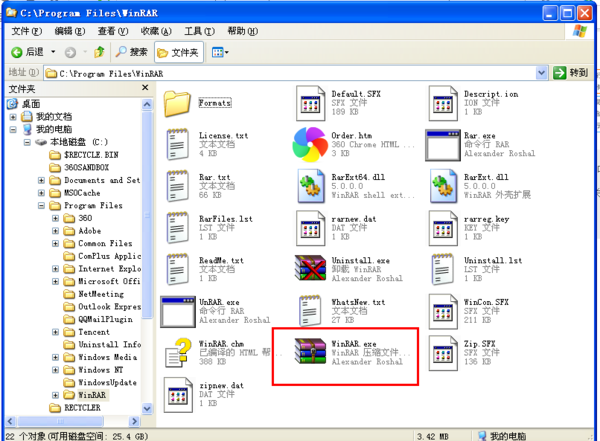Select the Uninstall.exe icon
The width and height of the screenshot is (600, 441).
tap(310, 268)
